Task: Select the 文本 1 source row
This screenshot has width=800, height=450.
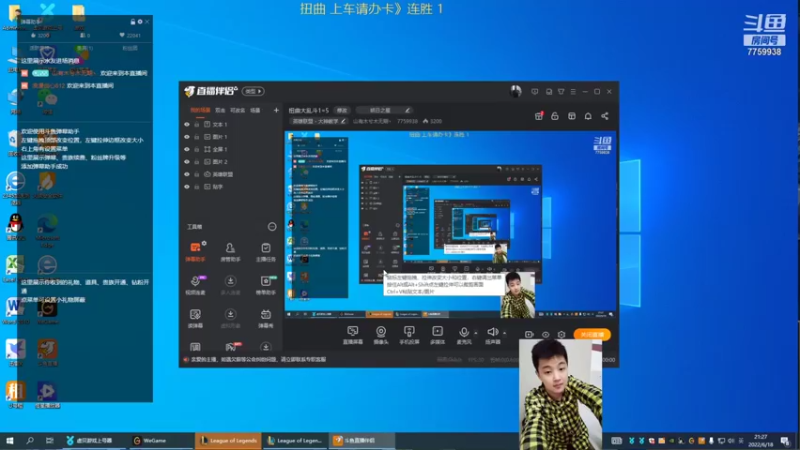Action: point(231,124)
